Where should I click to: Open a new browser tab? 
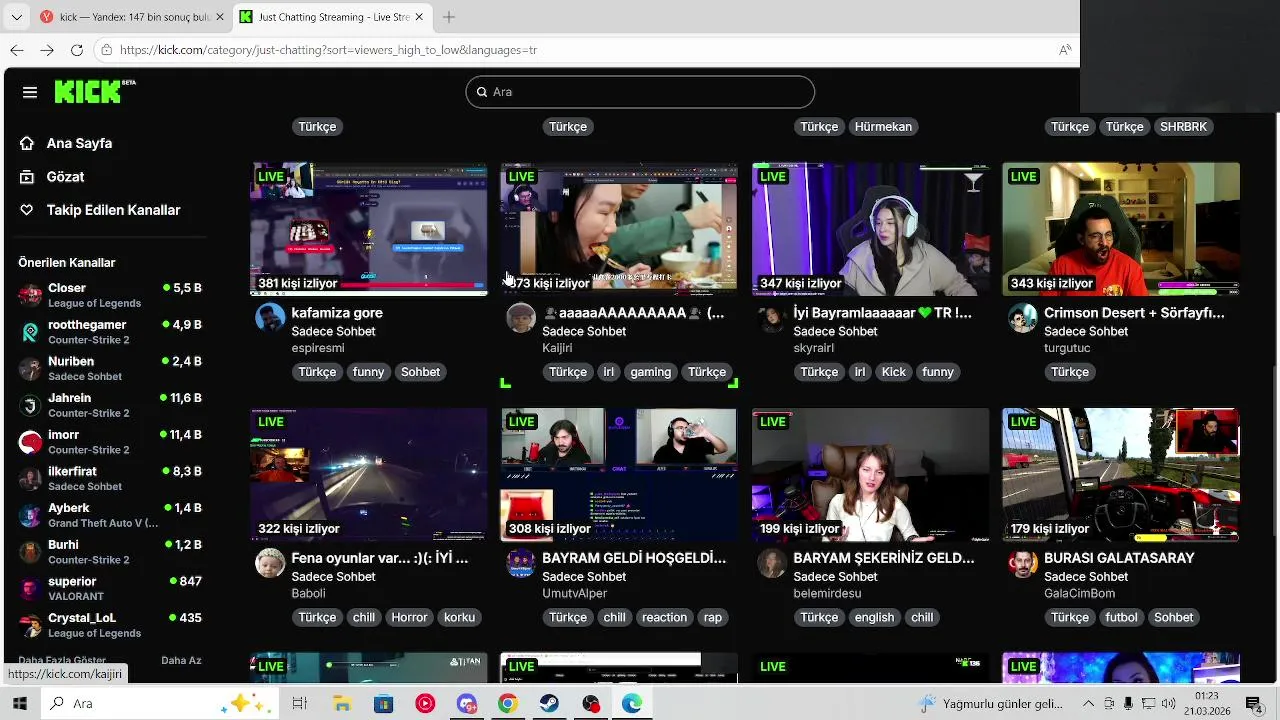pos(449,17)
